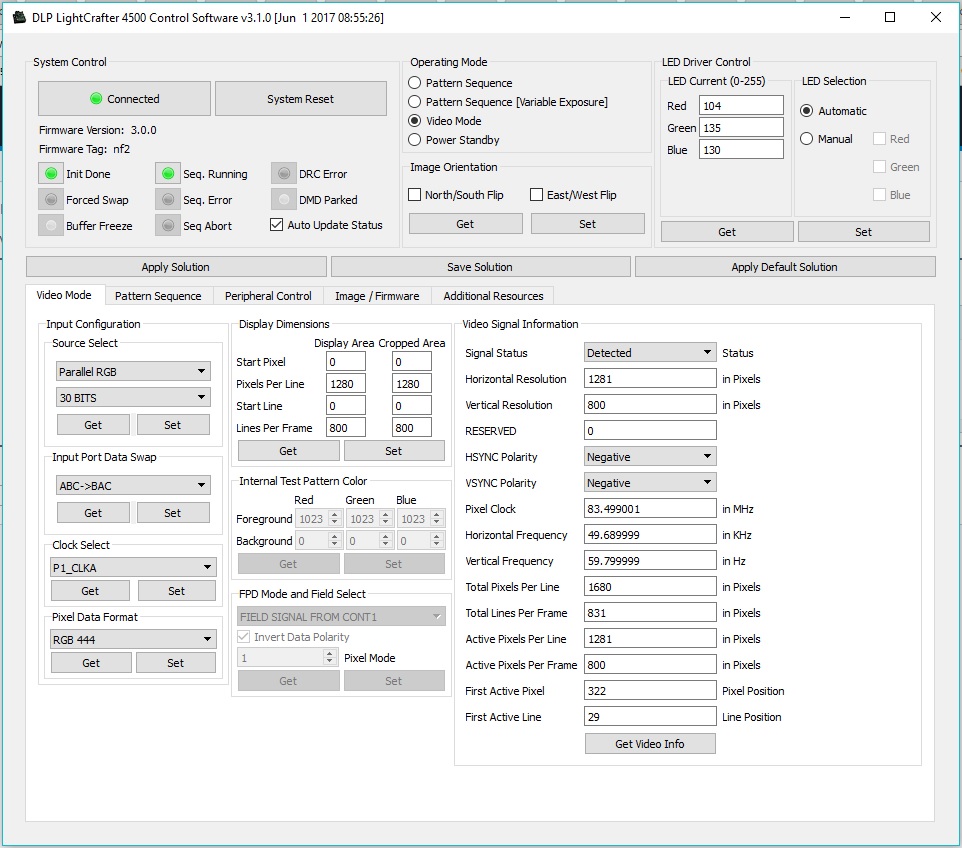
Task: Click the Total Pixels Per Line field
Action: coord(650,586)
